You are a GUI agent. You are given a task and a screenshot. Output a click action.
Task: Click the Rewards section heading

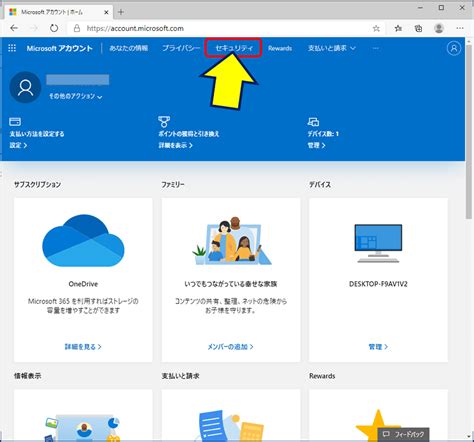(x=322, y=376)
